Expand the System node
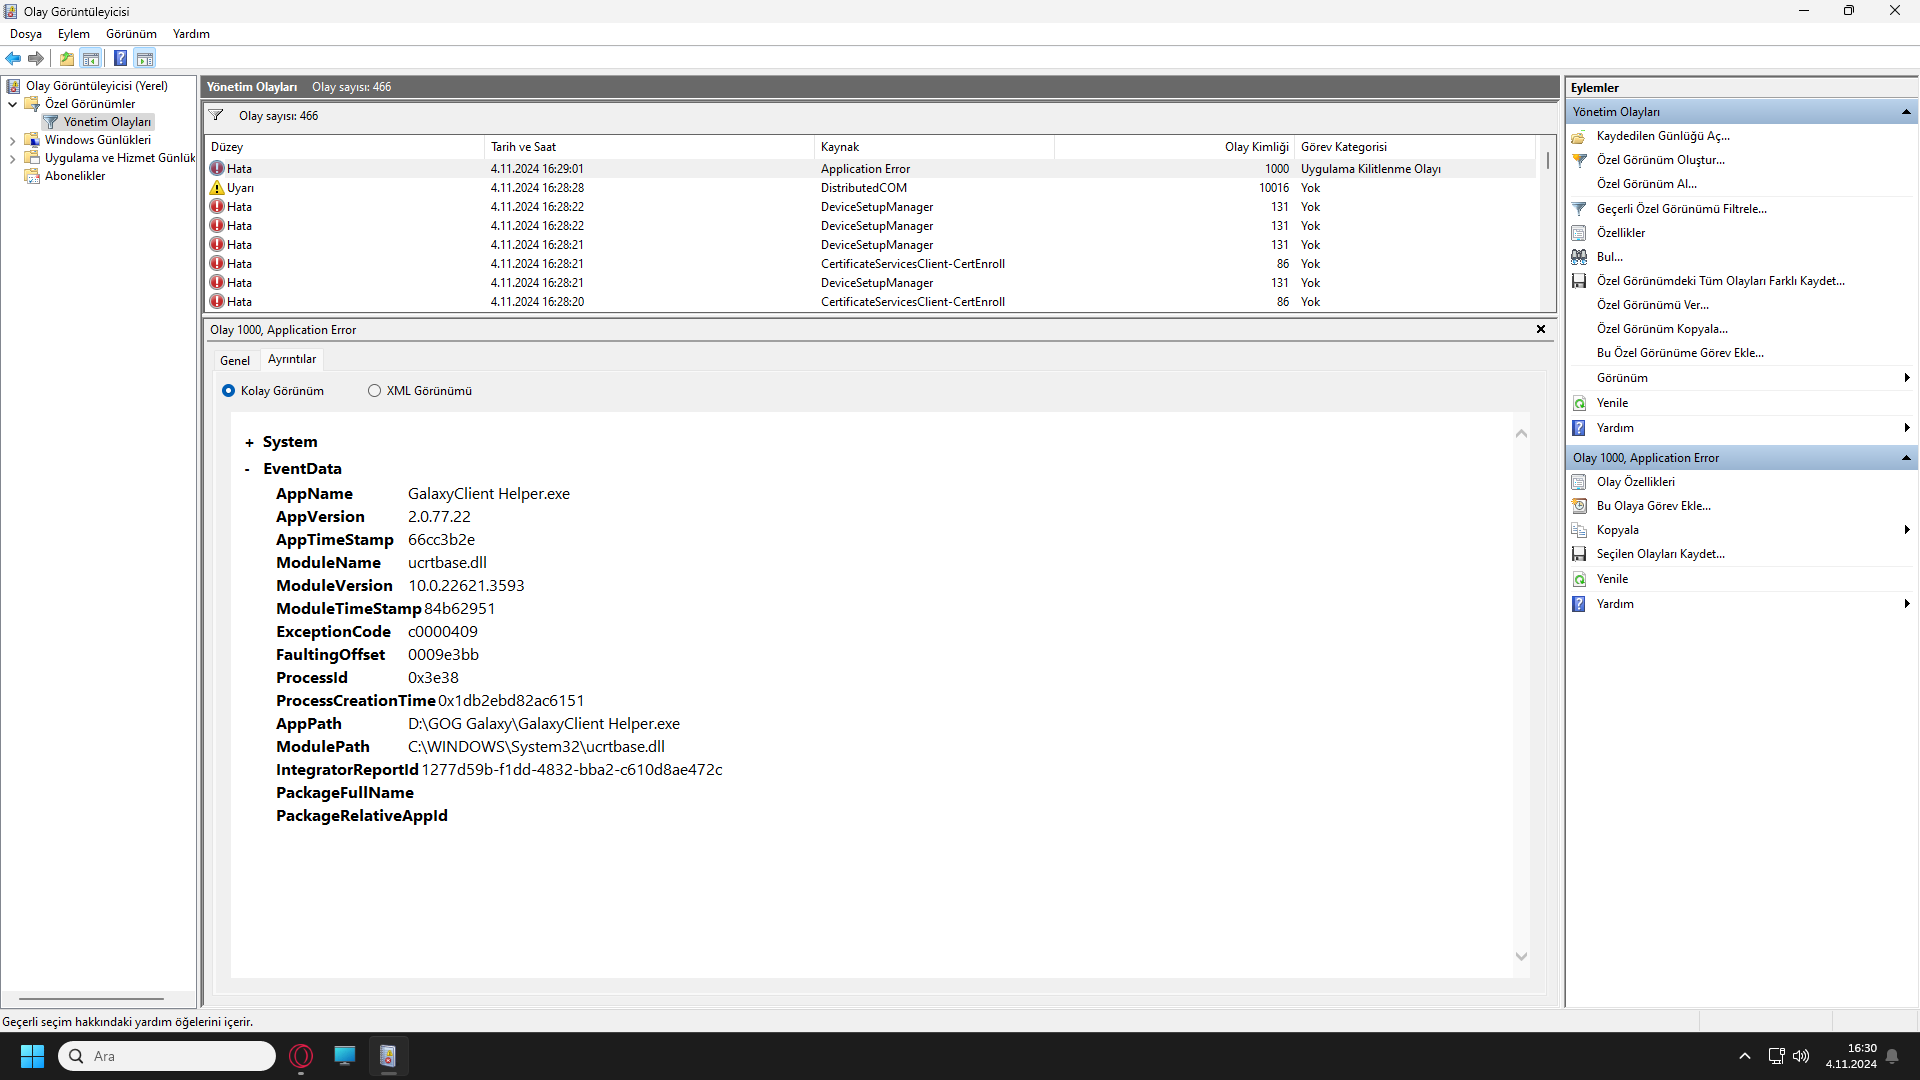 [249, 443]
